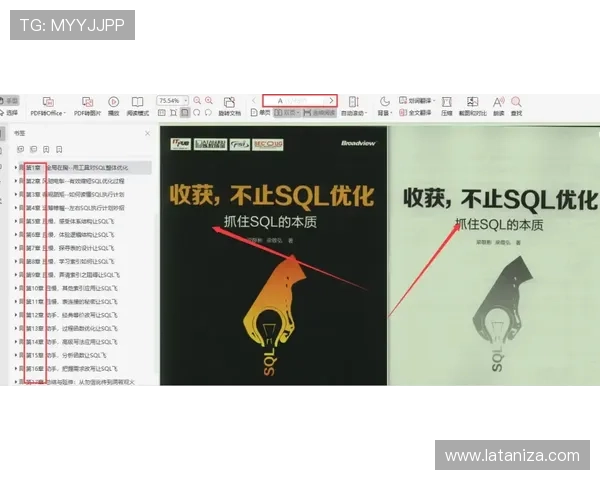Click actual size view icon under zoom box
The width and height of the screenshot is (600, 480).
pyautogui.click(x=162, y=113)
